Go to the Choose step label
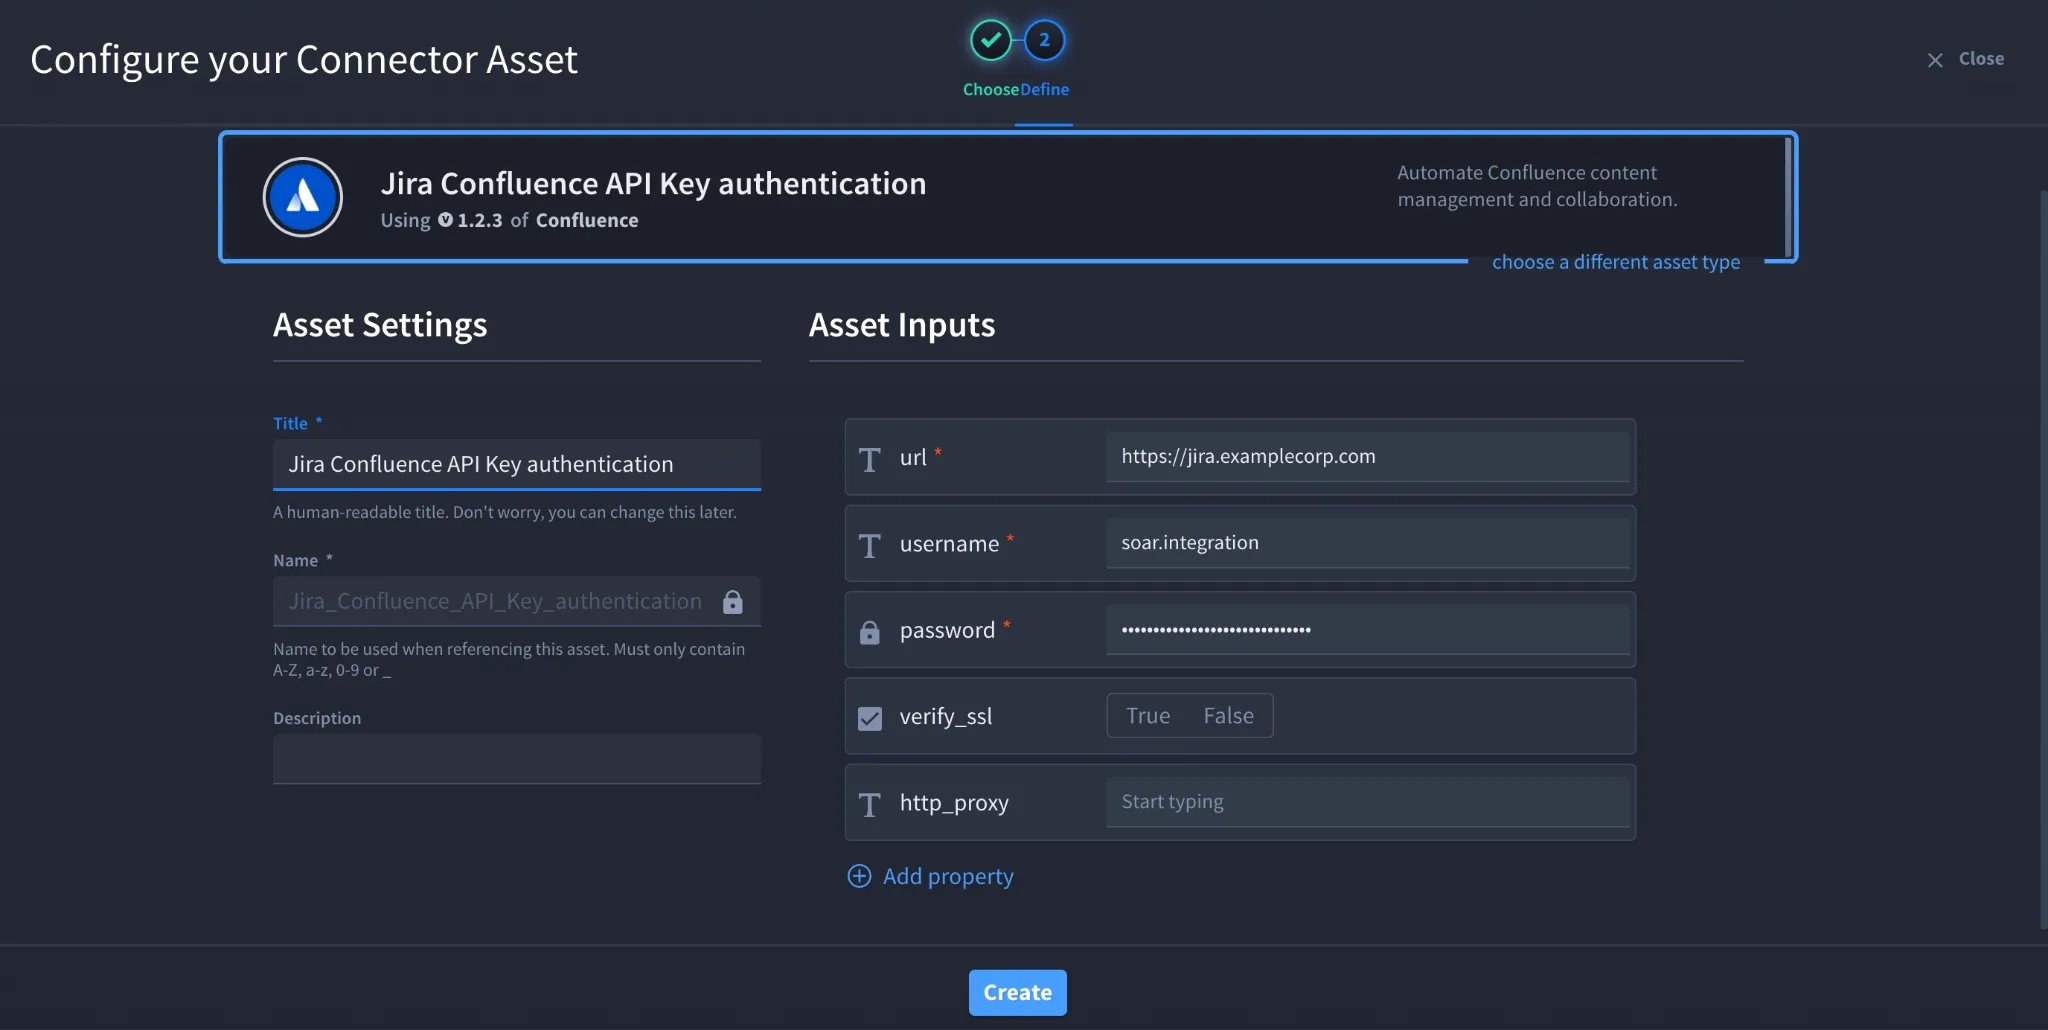 (991, 89)
